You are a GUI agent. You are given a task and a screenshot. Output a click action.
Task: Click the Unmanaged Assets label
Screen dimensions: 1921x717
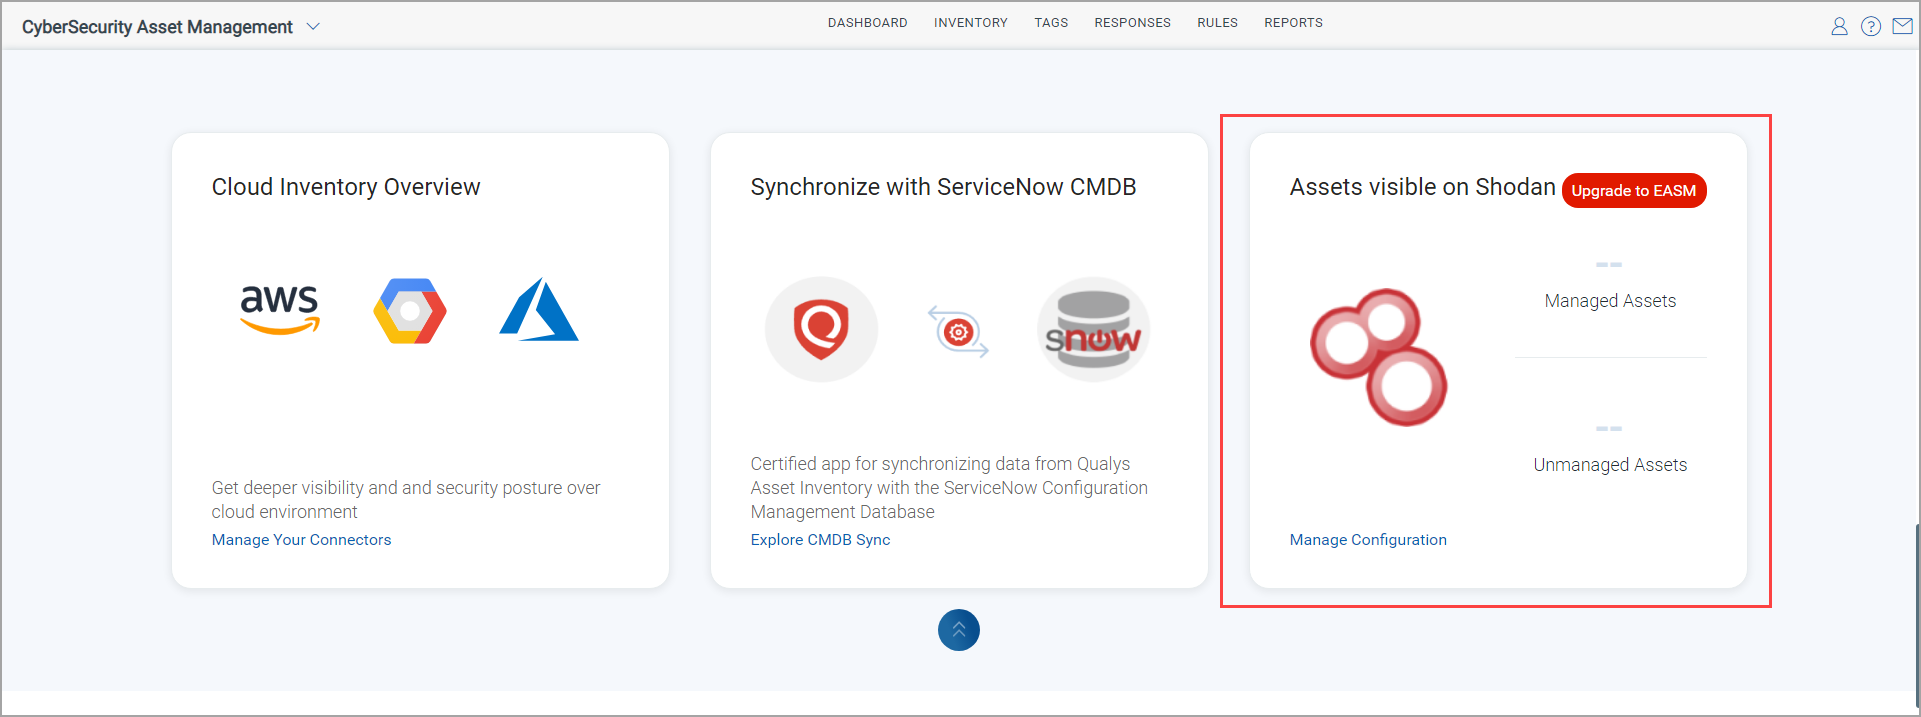1610,465
